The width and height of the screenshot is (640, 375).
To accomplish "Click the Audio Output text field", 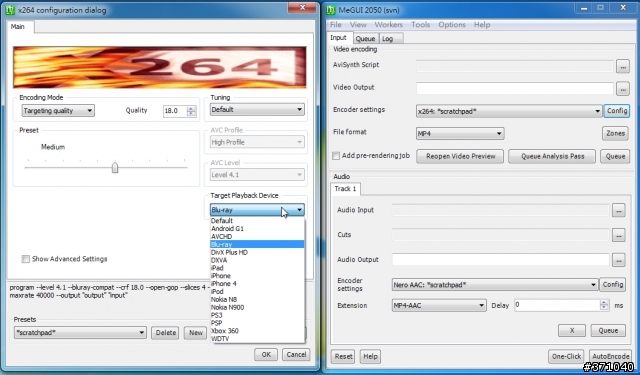I will click(501, 260).
